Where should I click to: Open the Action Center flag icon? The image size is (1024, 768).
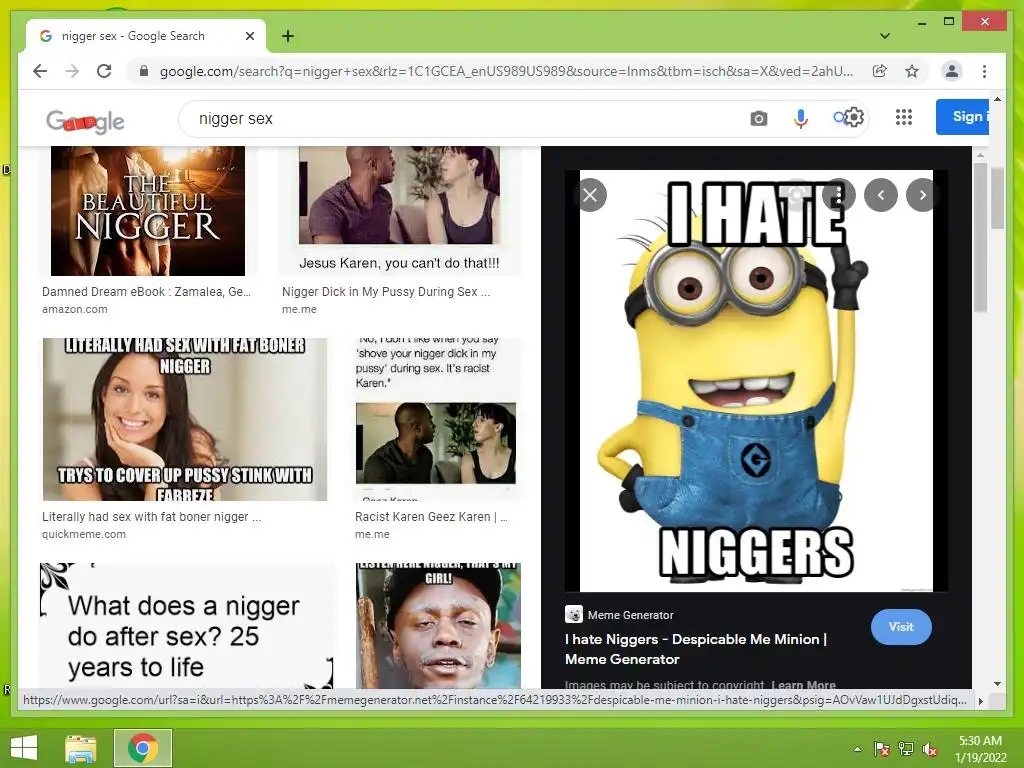(x=882, y=749)
